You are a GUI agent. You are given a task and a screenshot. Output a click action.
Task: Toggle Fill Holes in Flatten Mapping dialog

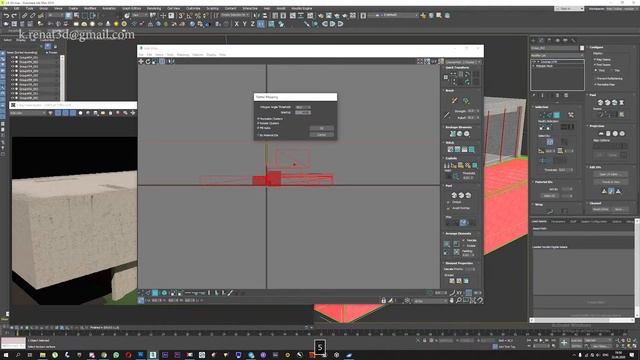pos(258,128)
